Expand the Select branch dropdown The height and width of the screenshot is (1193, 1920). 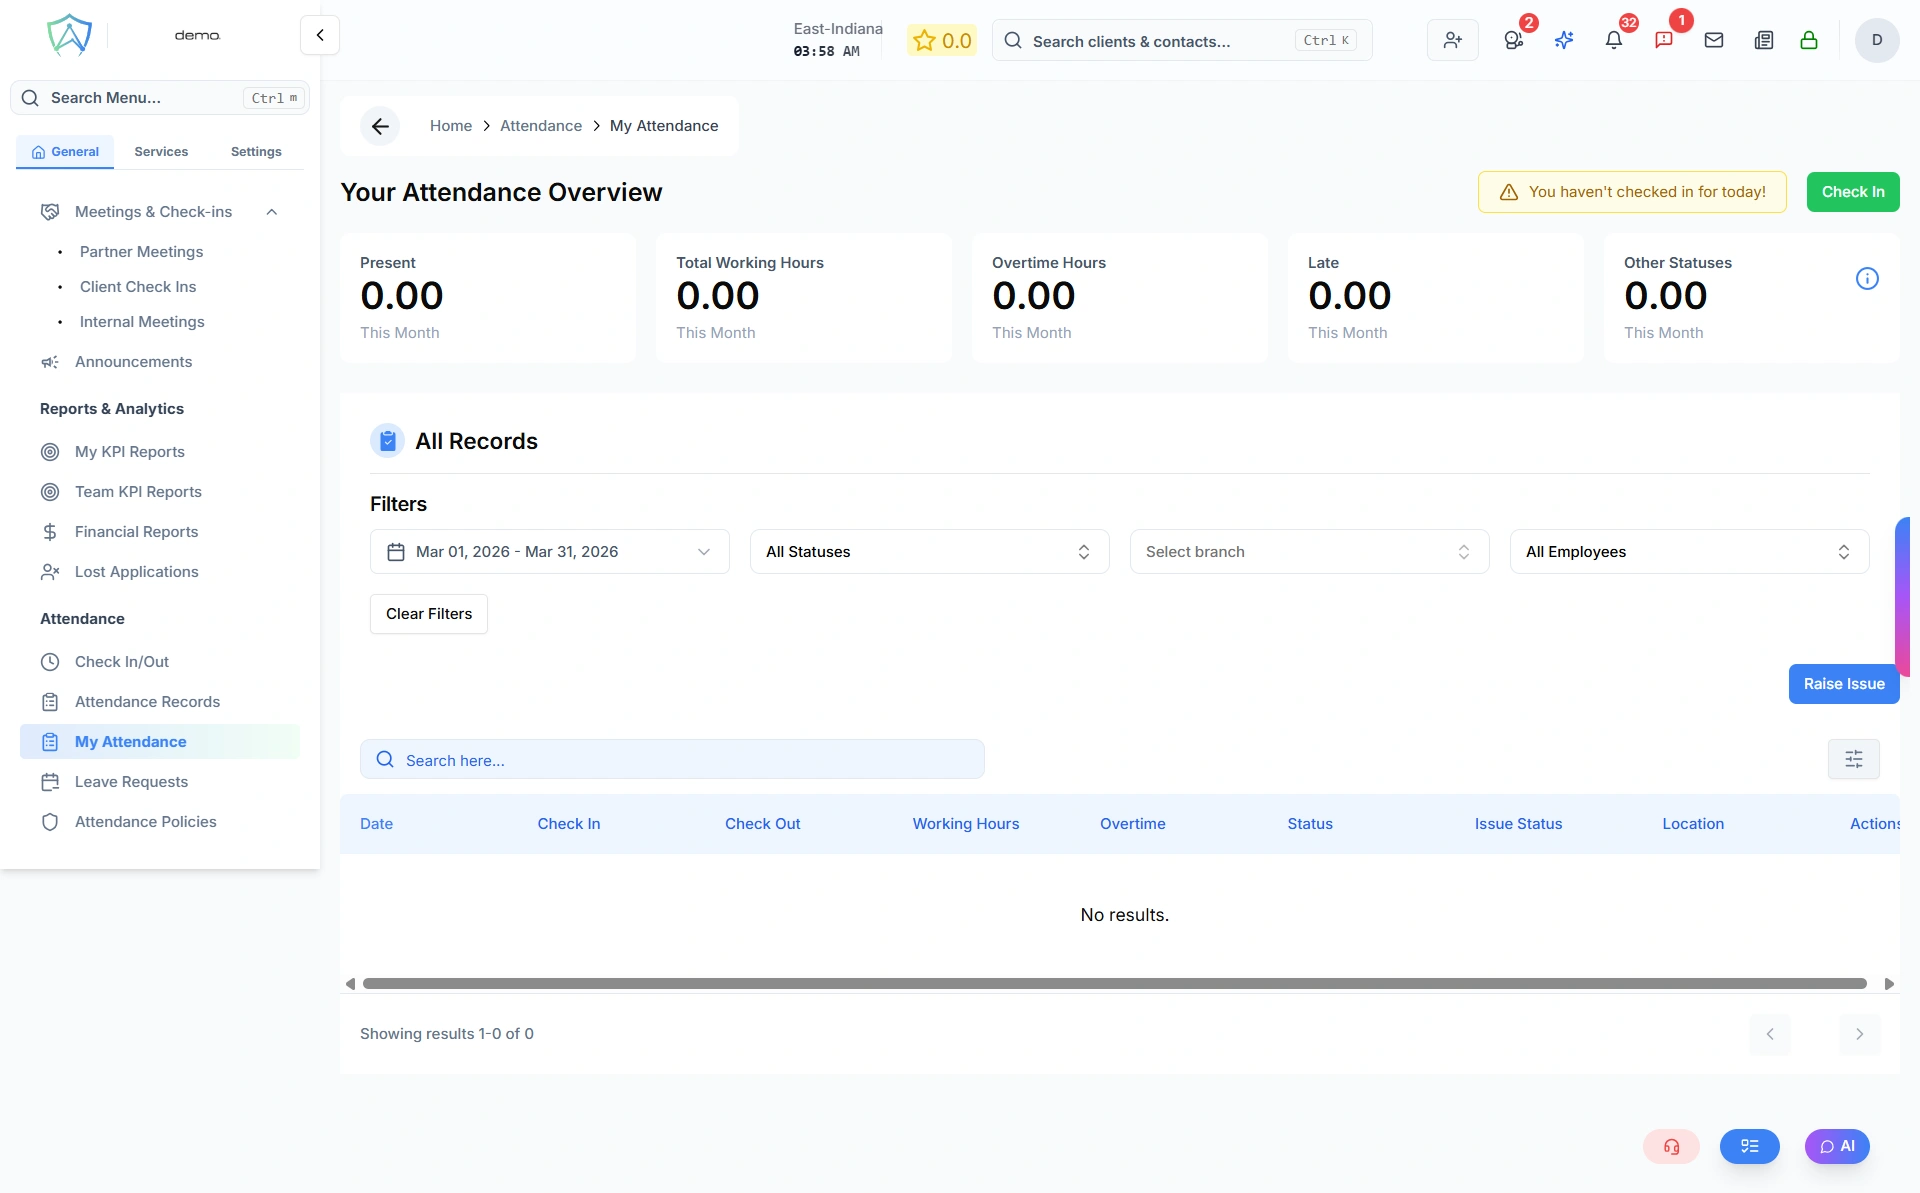point(1308,552)
